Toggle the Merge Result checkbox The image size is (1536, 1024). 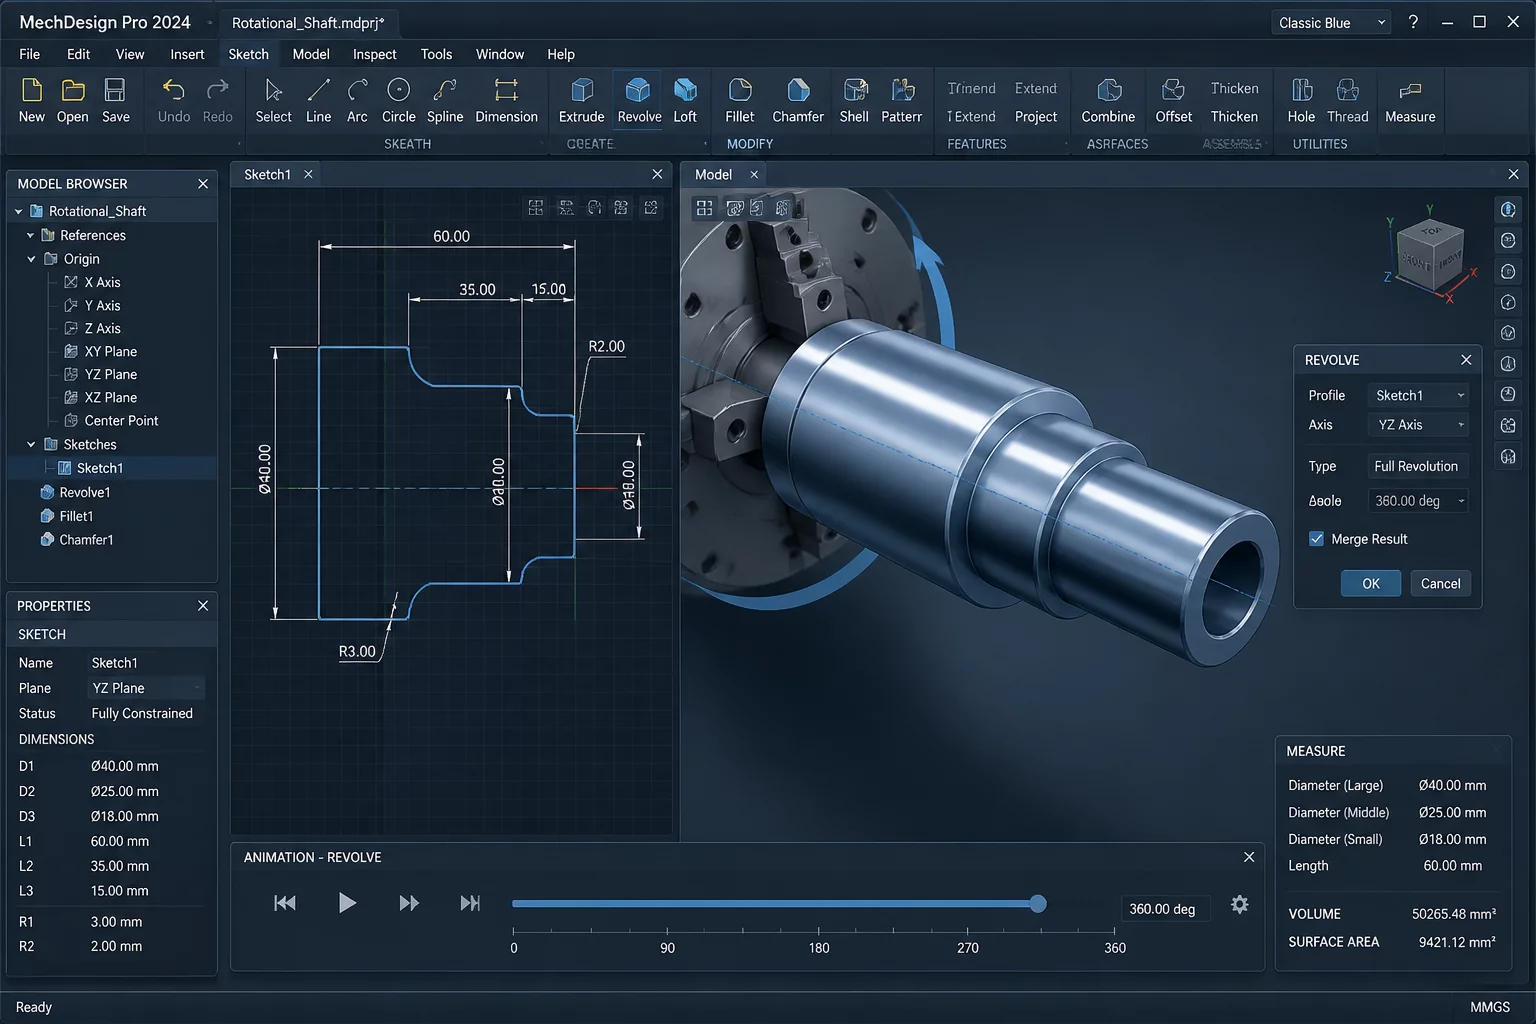pyautogui.click(x=1317, y=539)
